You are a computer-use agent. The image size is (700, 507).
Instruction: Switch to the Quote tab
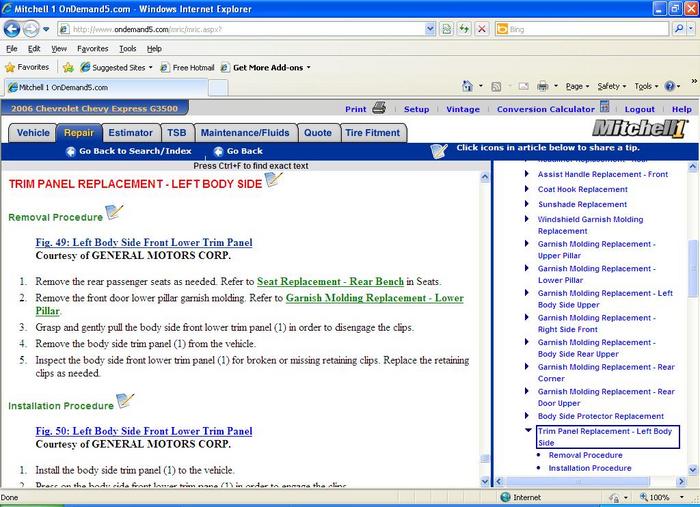(318, 133)
